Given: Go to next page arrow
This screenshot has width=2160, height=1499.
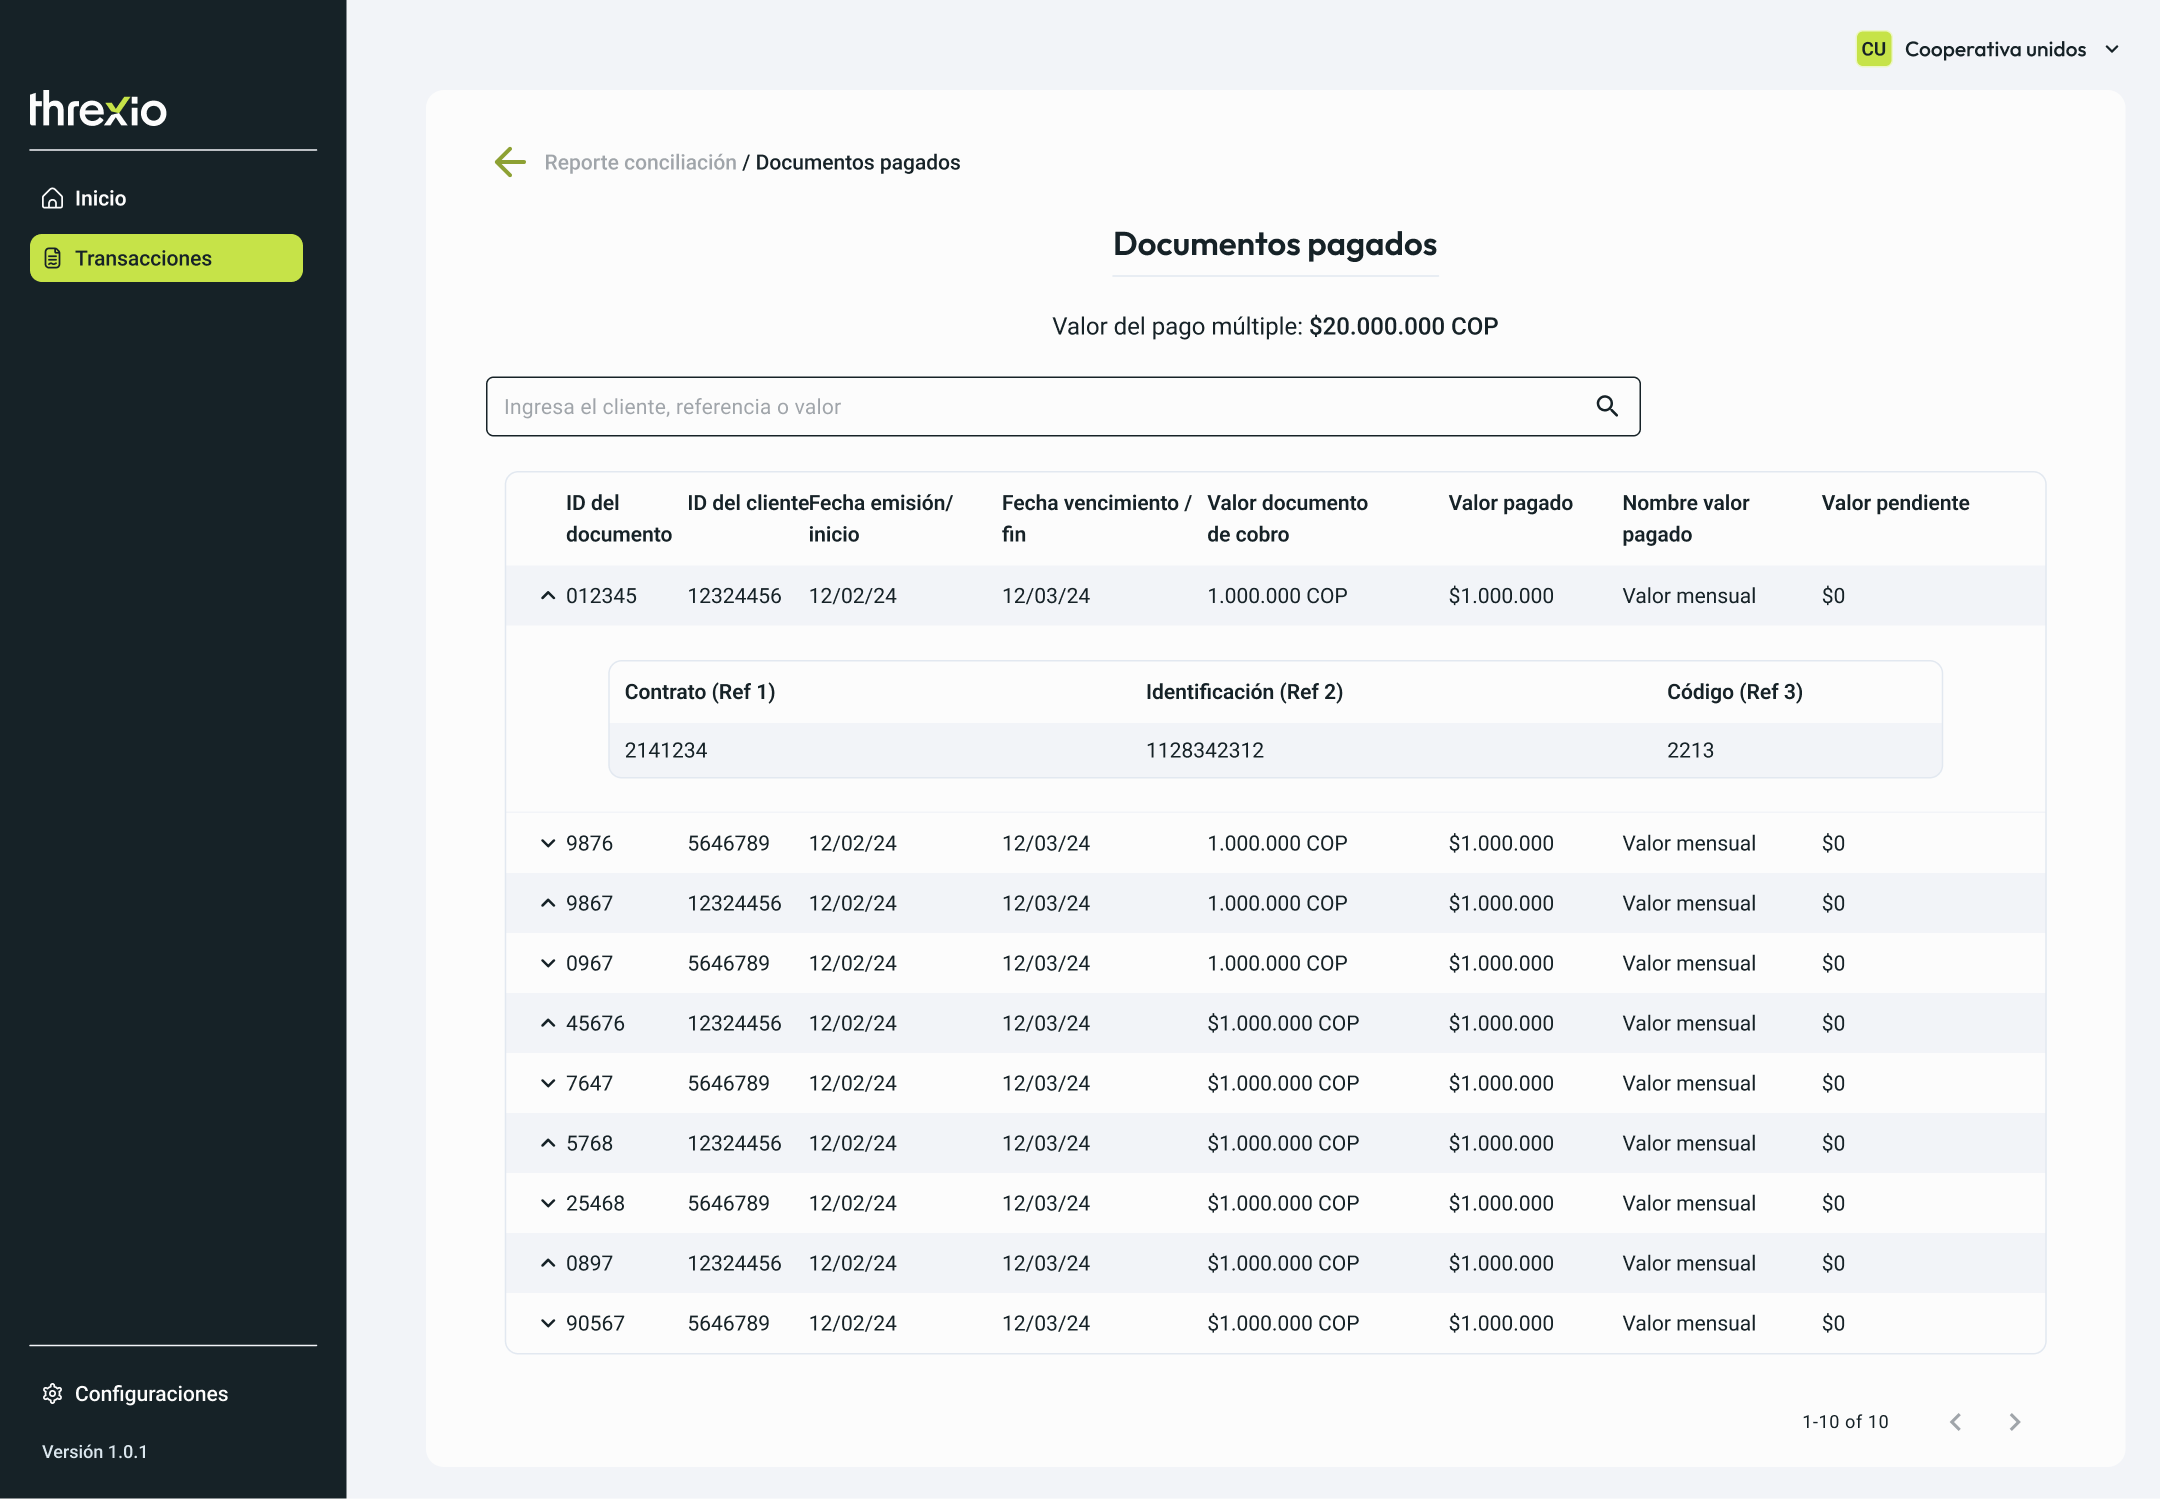Looking at the screenshot, I should click(x=2015, y=1422).
